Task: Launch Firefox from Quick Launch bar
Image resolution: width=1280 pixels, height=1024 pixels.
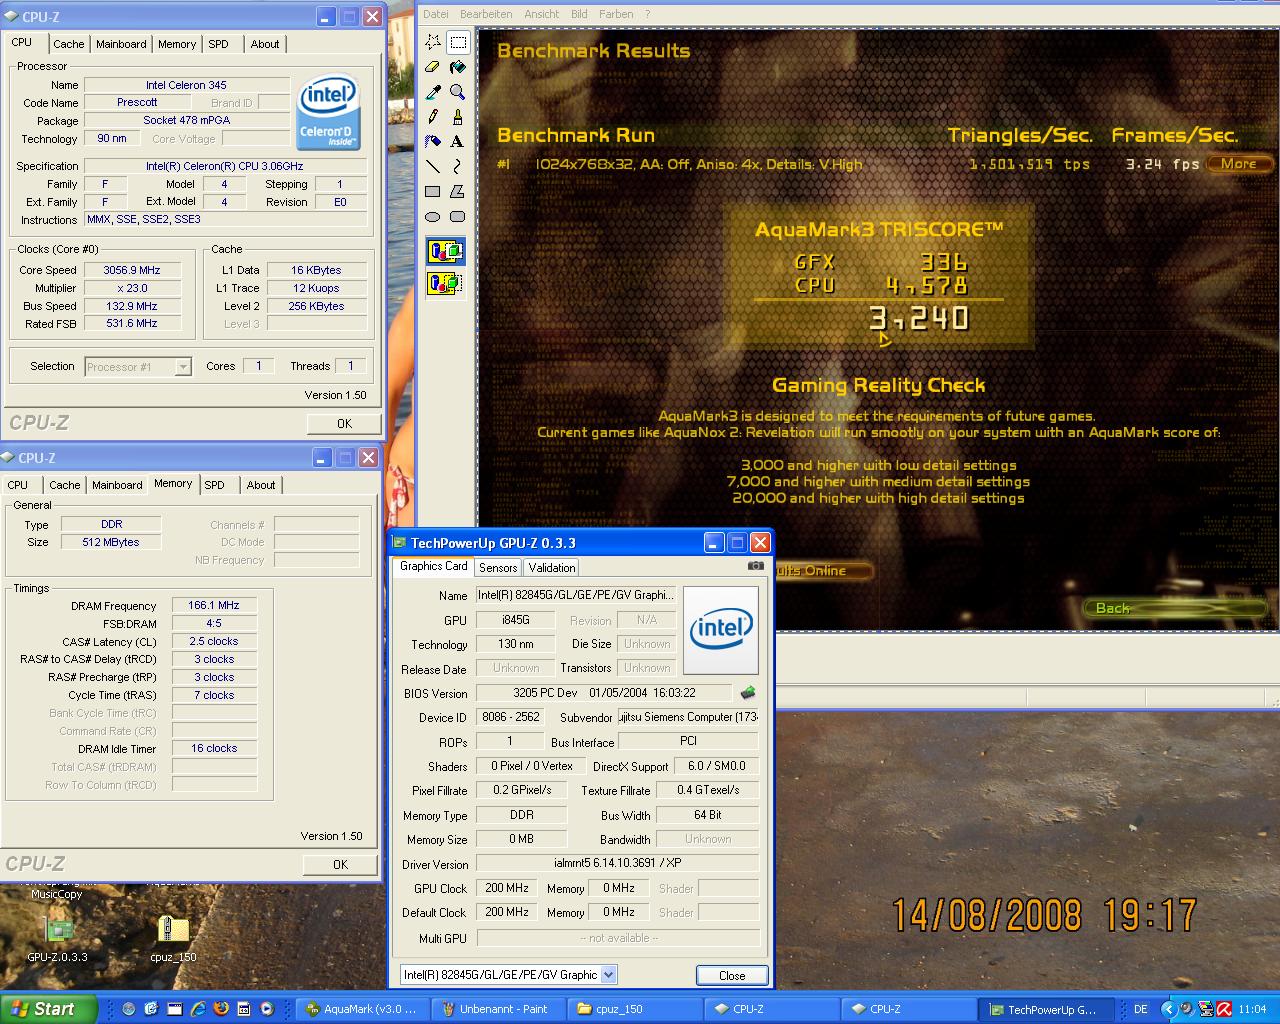Action: (221, 1009)
